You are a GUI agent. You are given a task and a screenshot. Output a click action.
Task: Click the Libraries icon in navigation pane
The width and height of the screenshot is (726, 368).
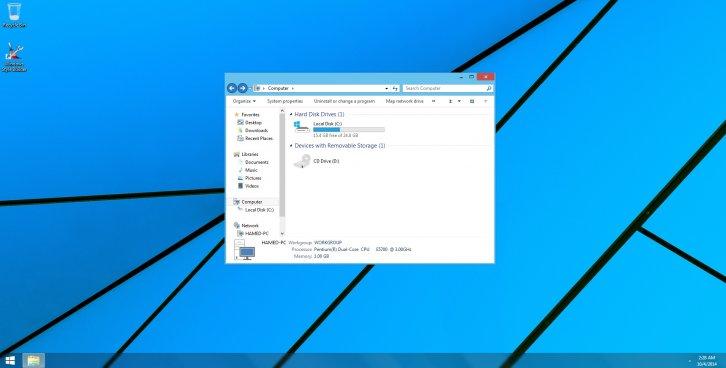(237, 154)
